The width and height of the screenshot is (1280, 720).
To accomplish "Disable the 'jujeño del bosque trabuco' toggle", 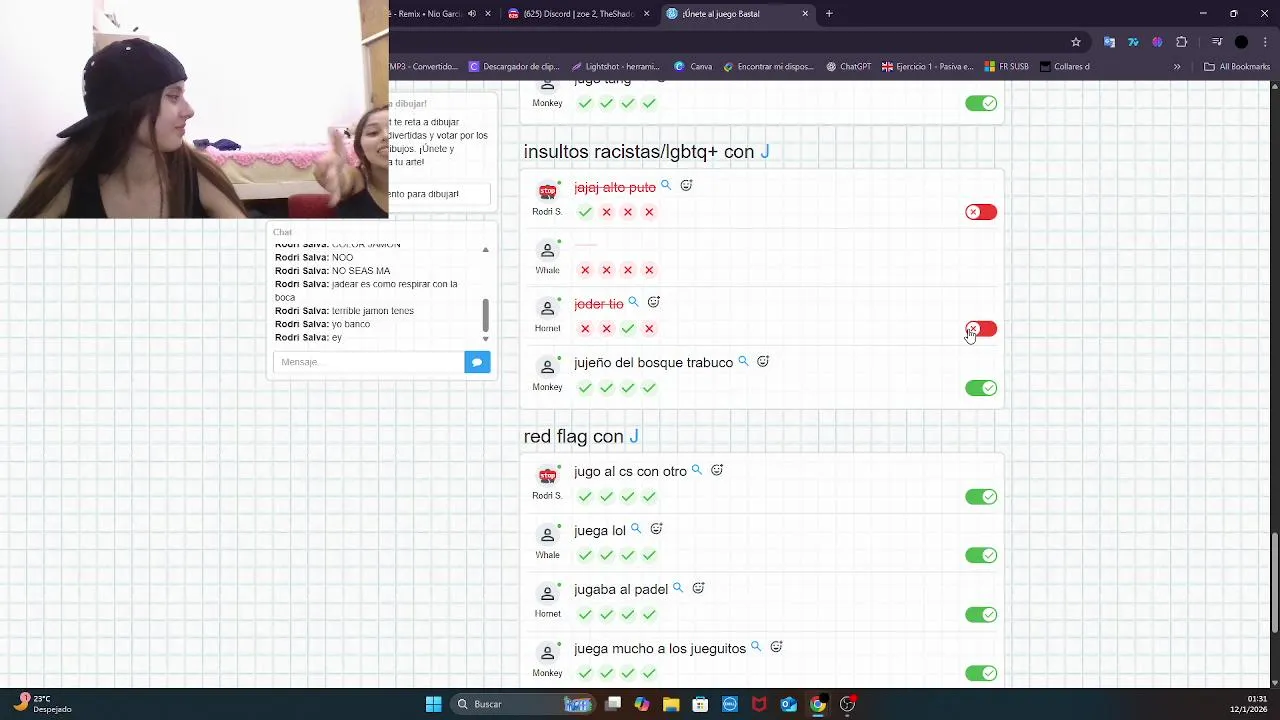I will [x=981, y=388].
